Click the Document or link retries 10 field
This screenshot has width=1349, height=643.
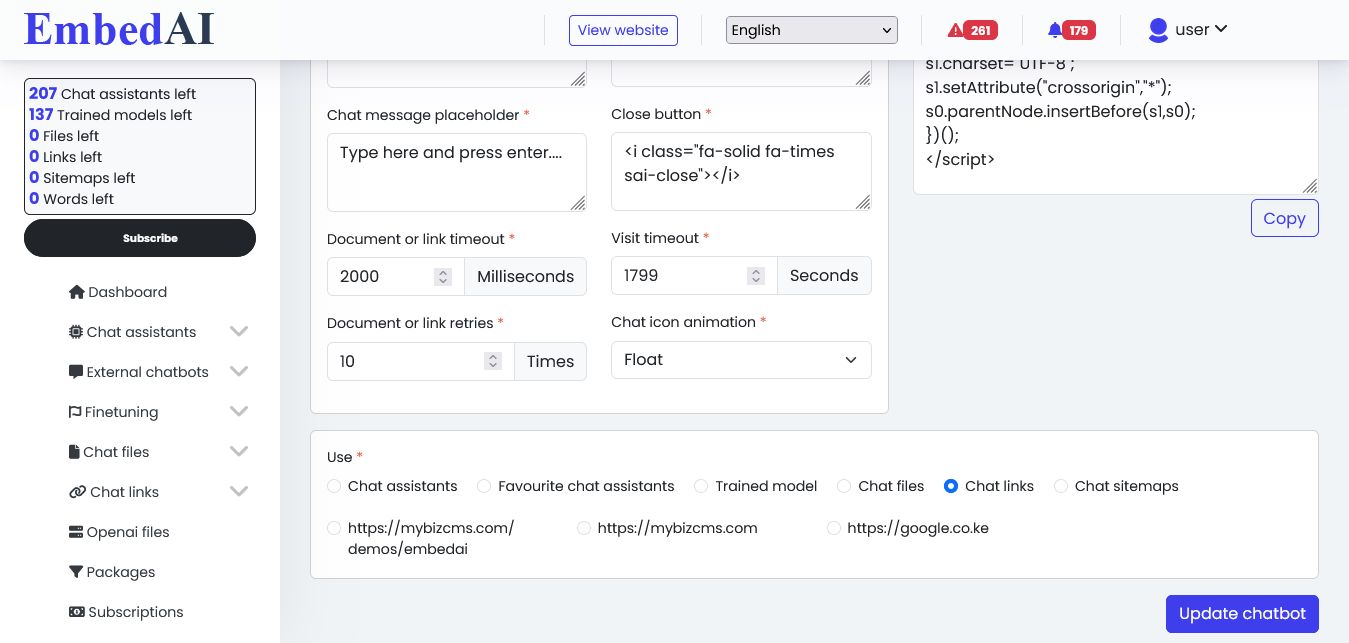pos(420,361)
